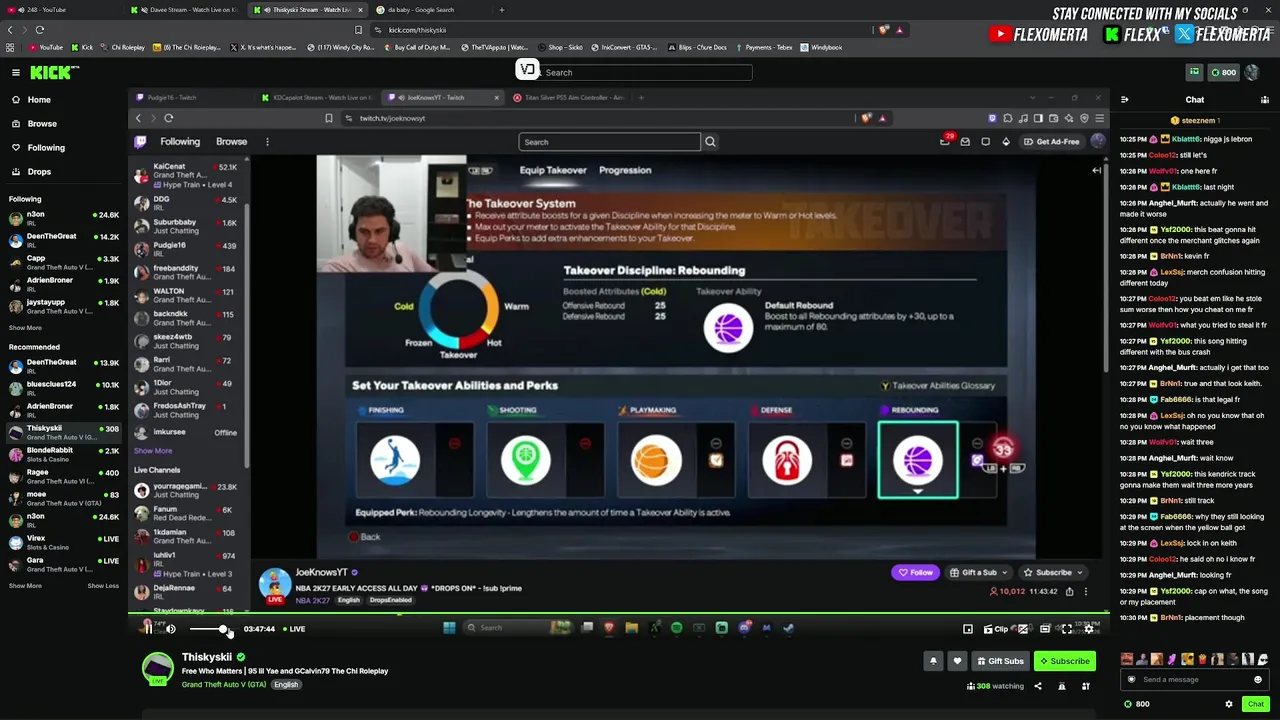Open the Grand Theft Auto V category link
1280x720 pixels.
(x=224, y=685)
